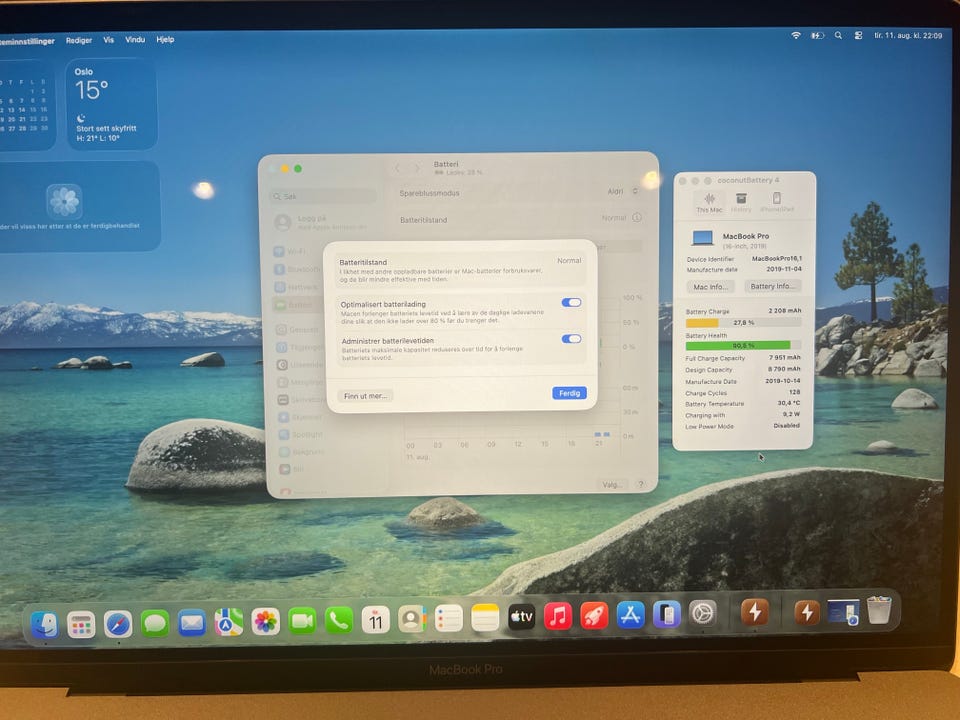Open the Spareblussmodus Aldri dropdown
This screenshot has height=720, width=960.
[623, 192]
